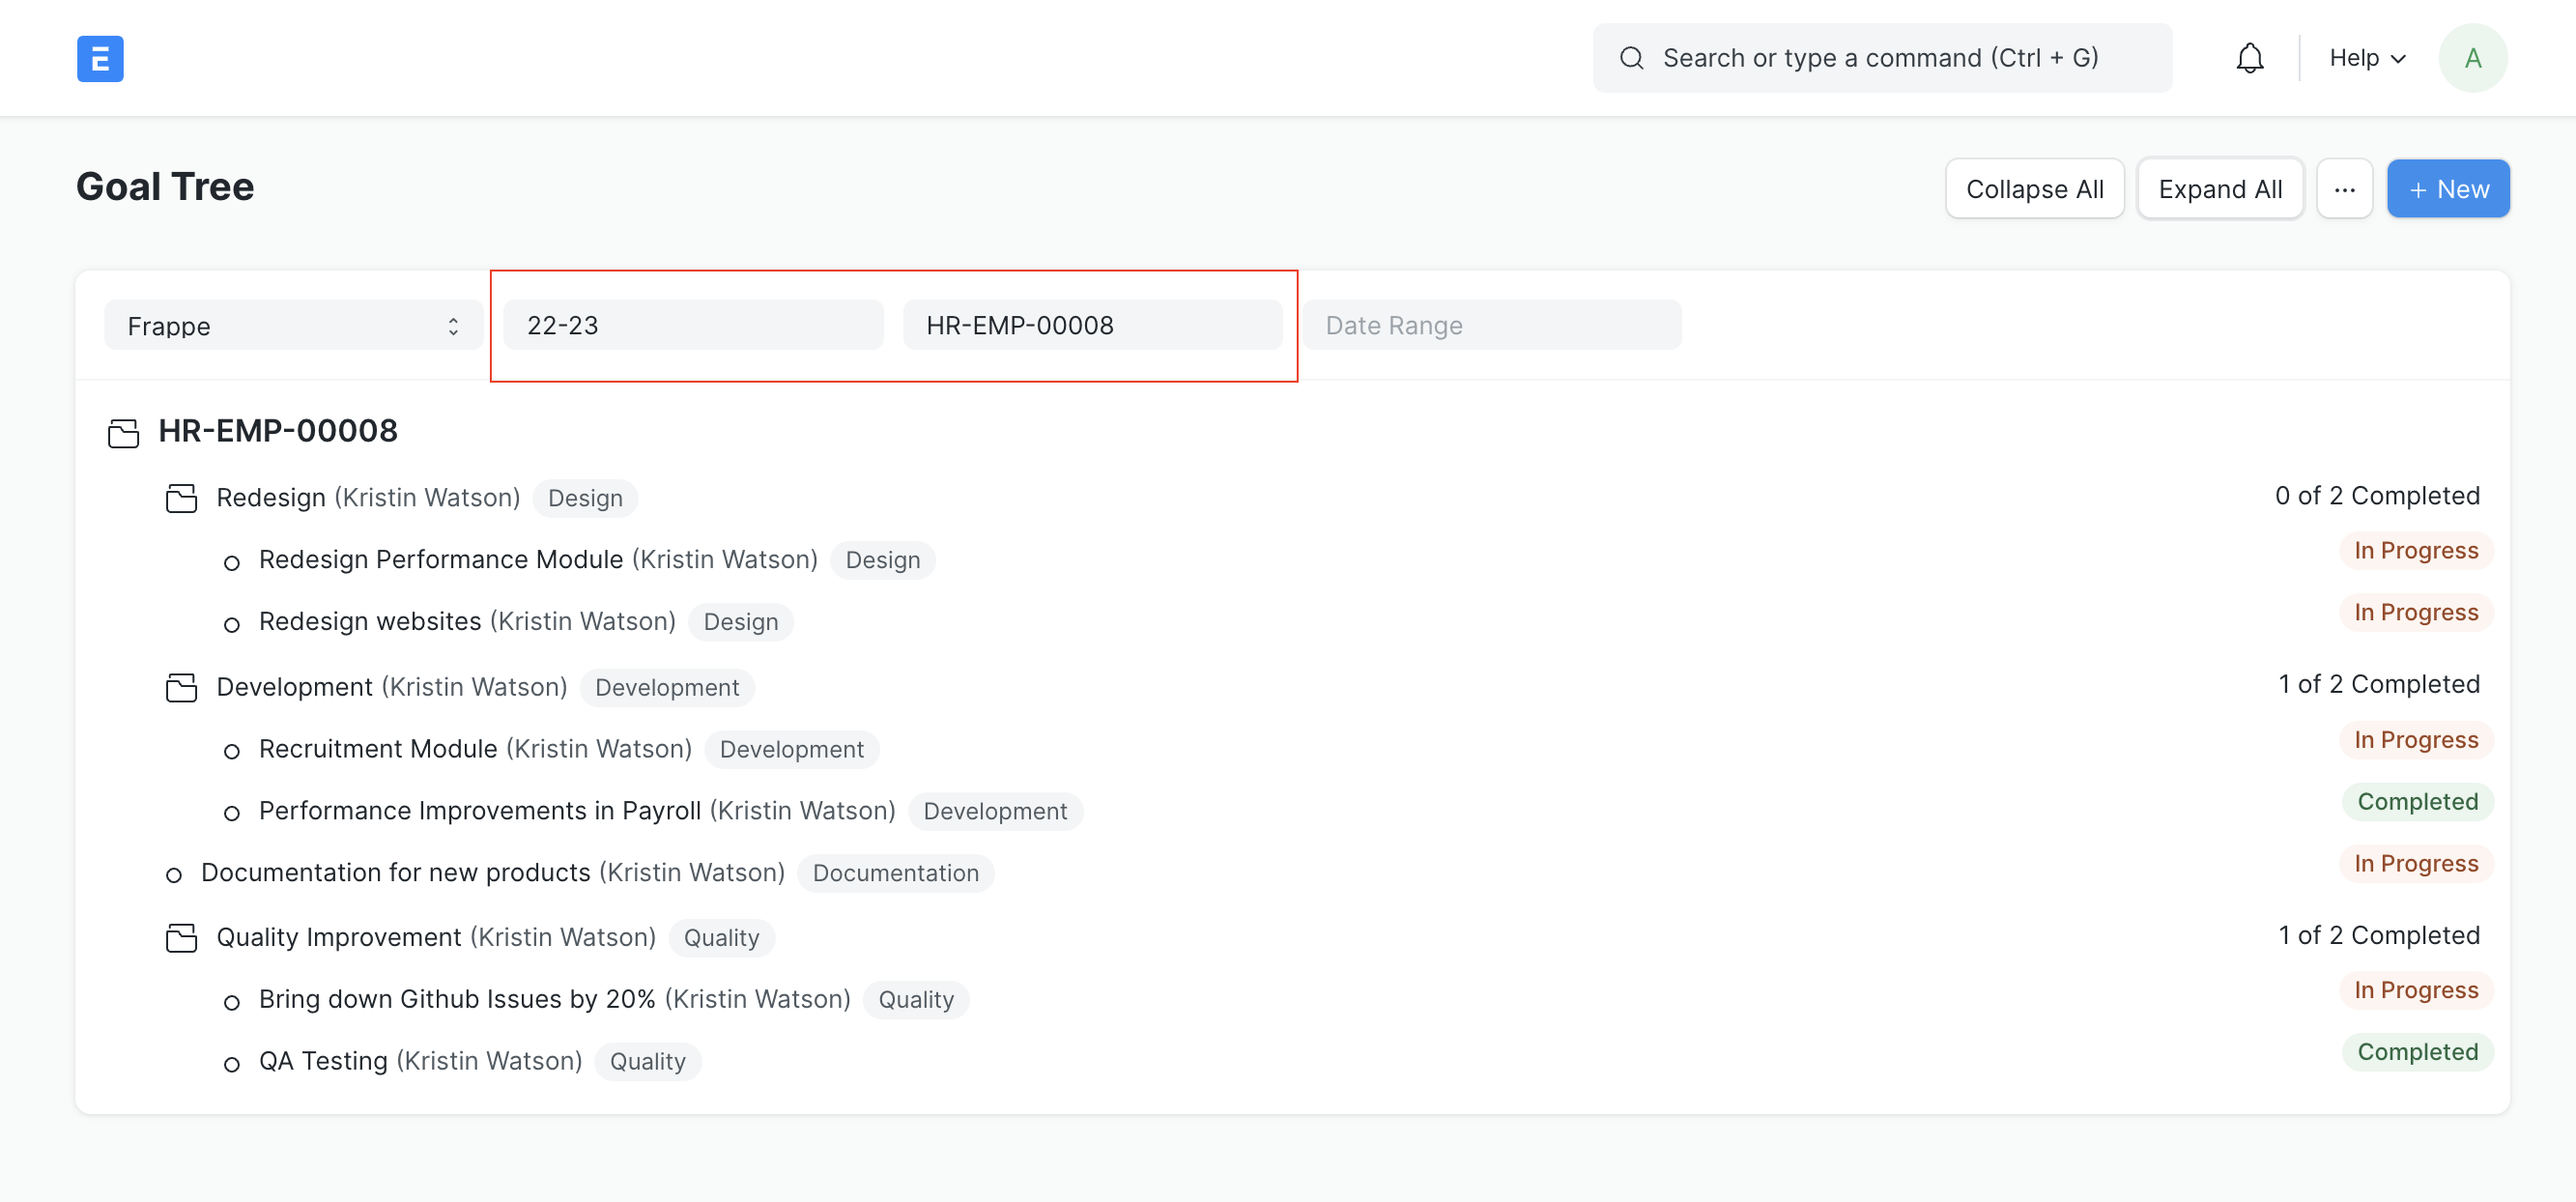Screen dimensions: 2576x1202
Task: Click the three-dots more options button
Action: point(2344,189)
